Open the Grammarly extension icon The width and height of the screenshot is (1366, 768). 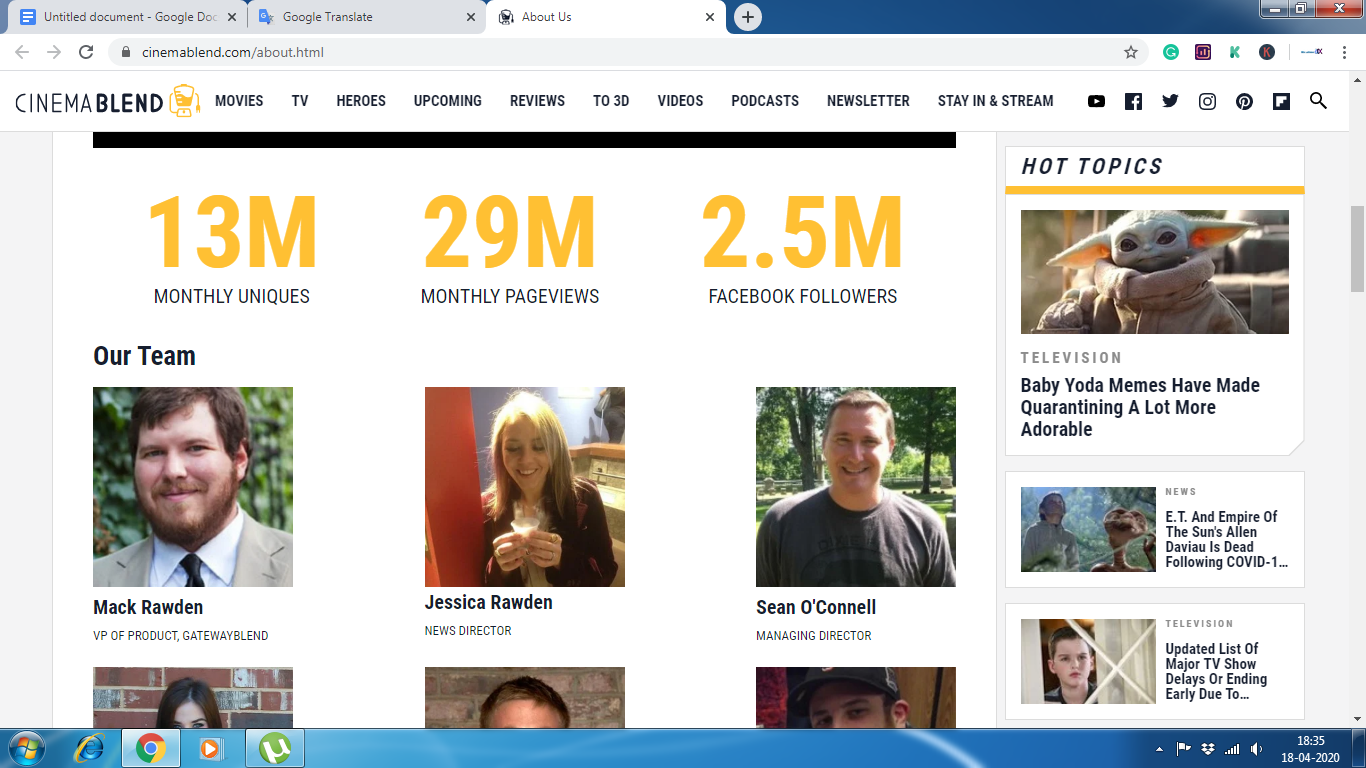point(1170,52)
